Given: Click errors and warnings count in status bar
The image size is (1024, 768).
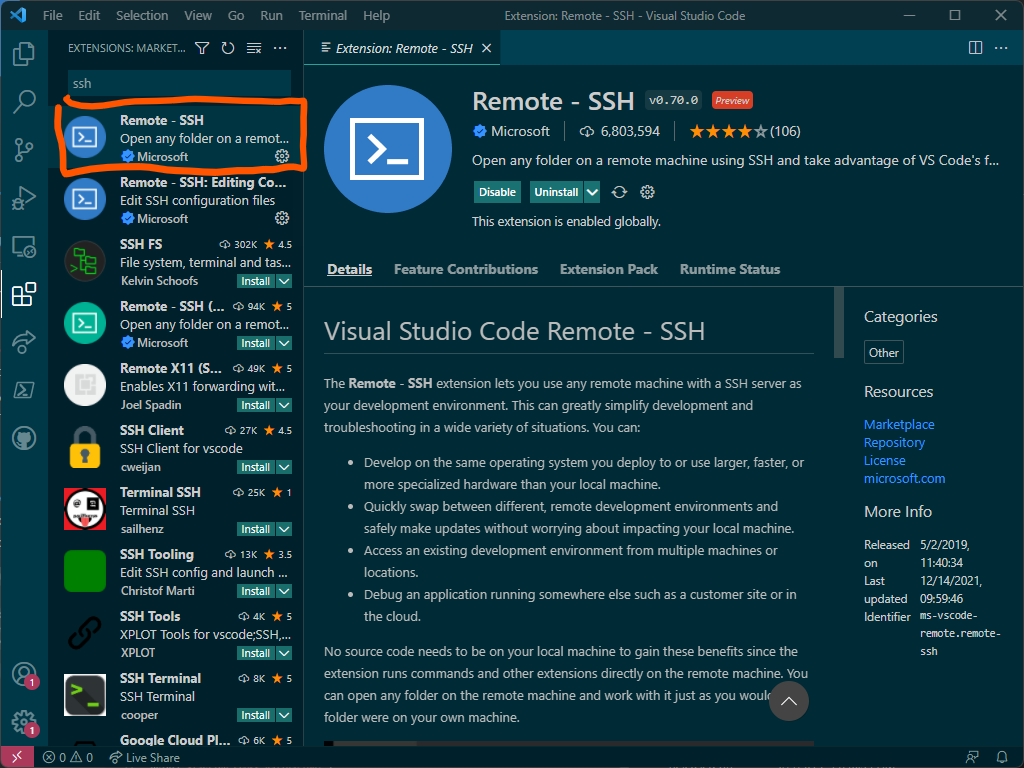Looking at the screenshot, I should tap(67, 758).
